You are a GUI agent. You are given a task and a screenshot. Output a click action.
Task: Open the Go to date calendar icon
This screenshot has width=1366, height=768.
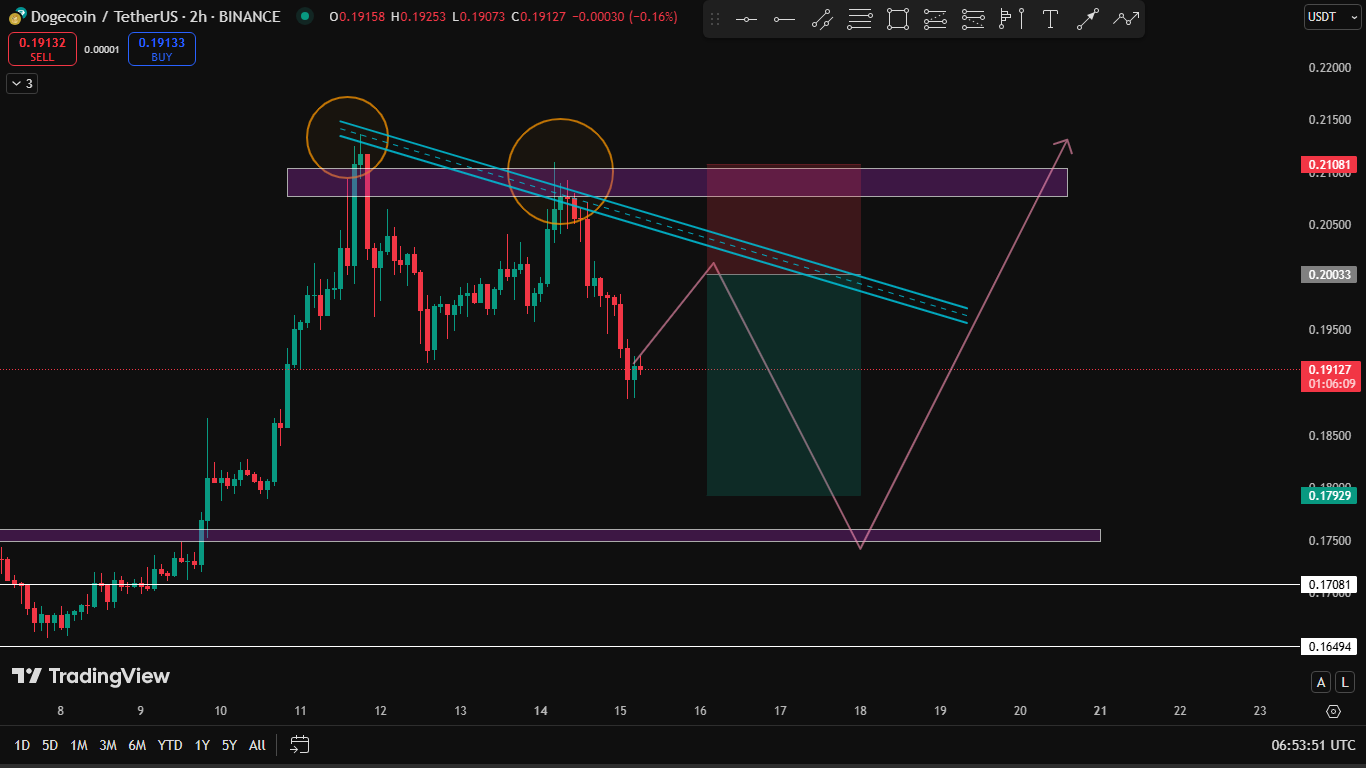[300, 744]
